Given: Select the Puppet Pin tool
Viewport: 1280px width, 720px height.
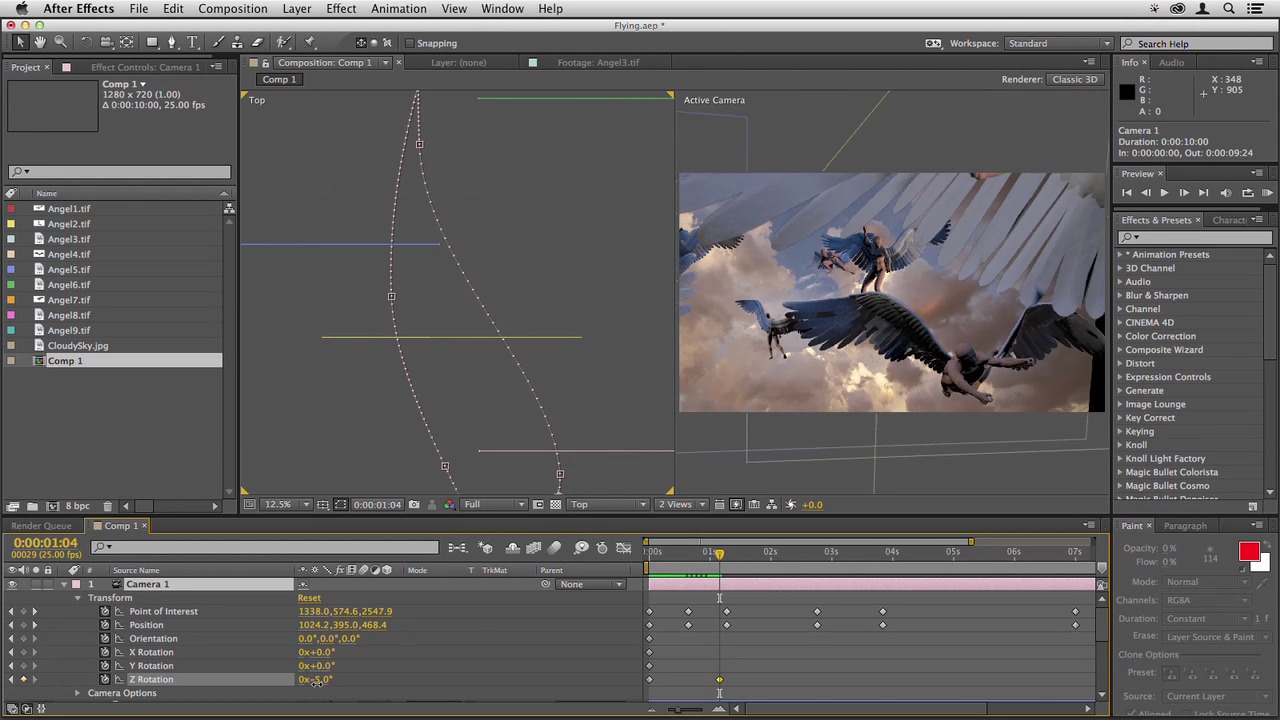Looking at the screenshot, I should point(309,42).
